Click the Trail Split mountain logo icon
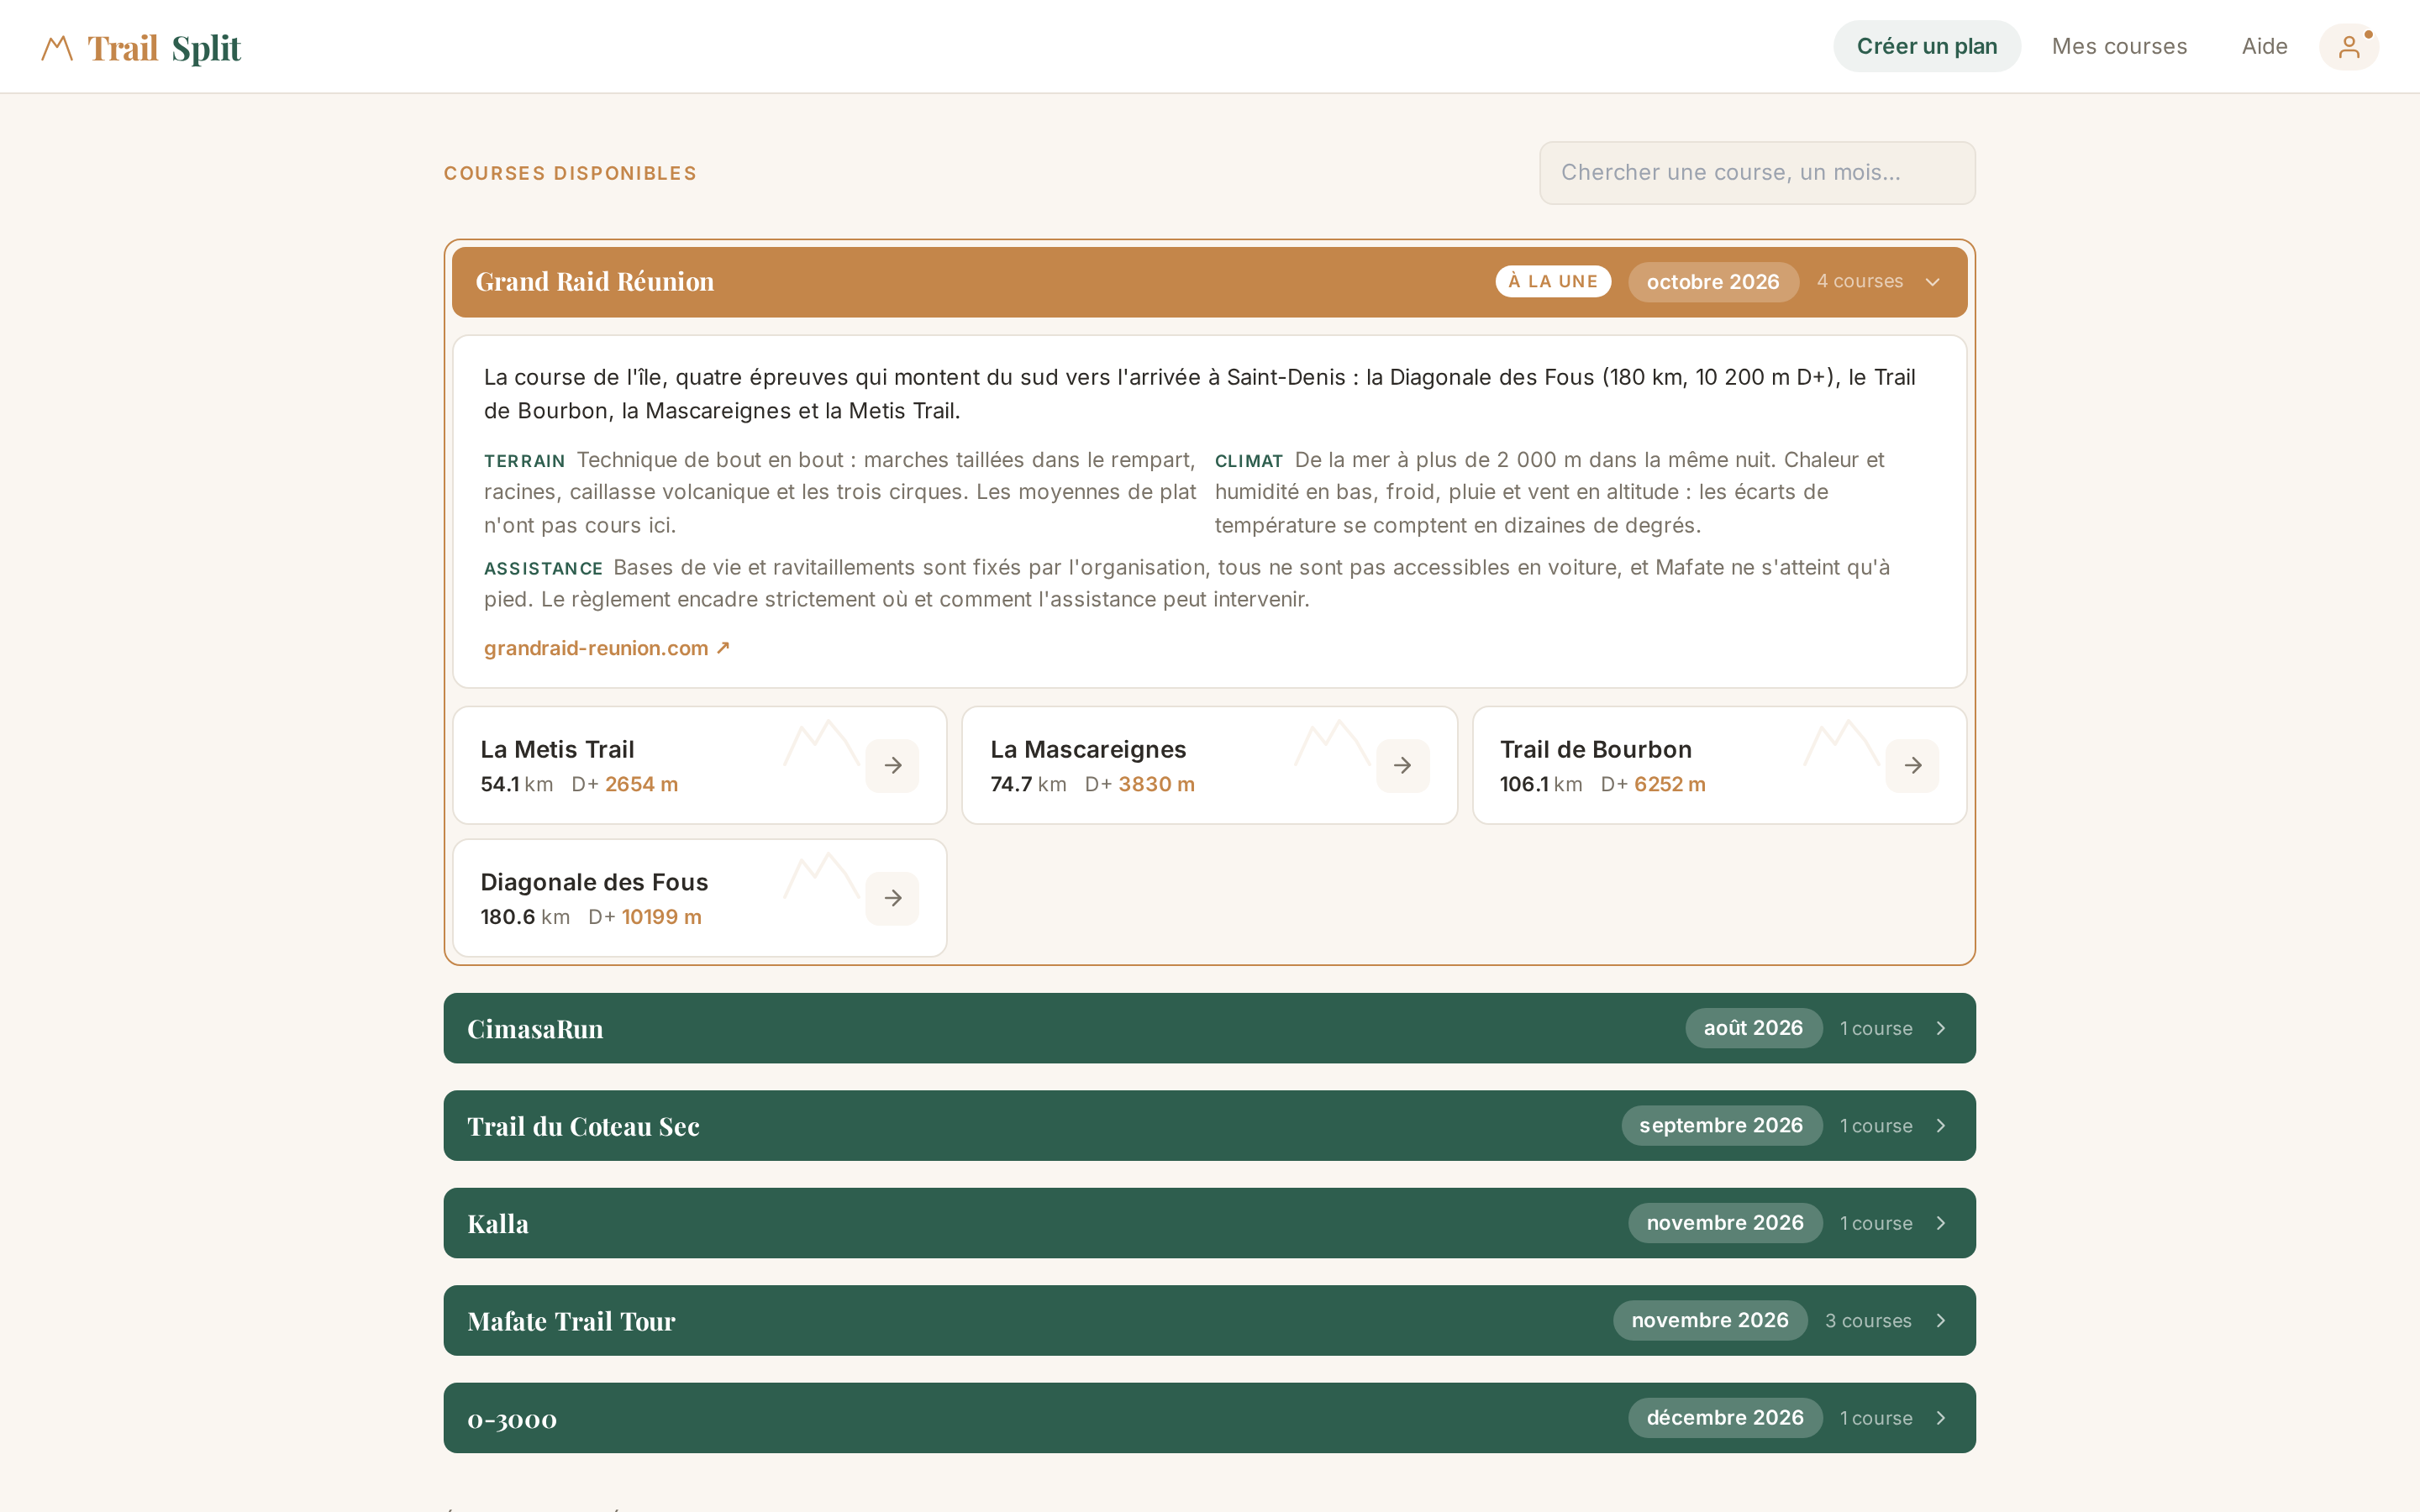2420x1512 pixels. point(57,48)
